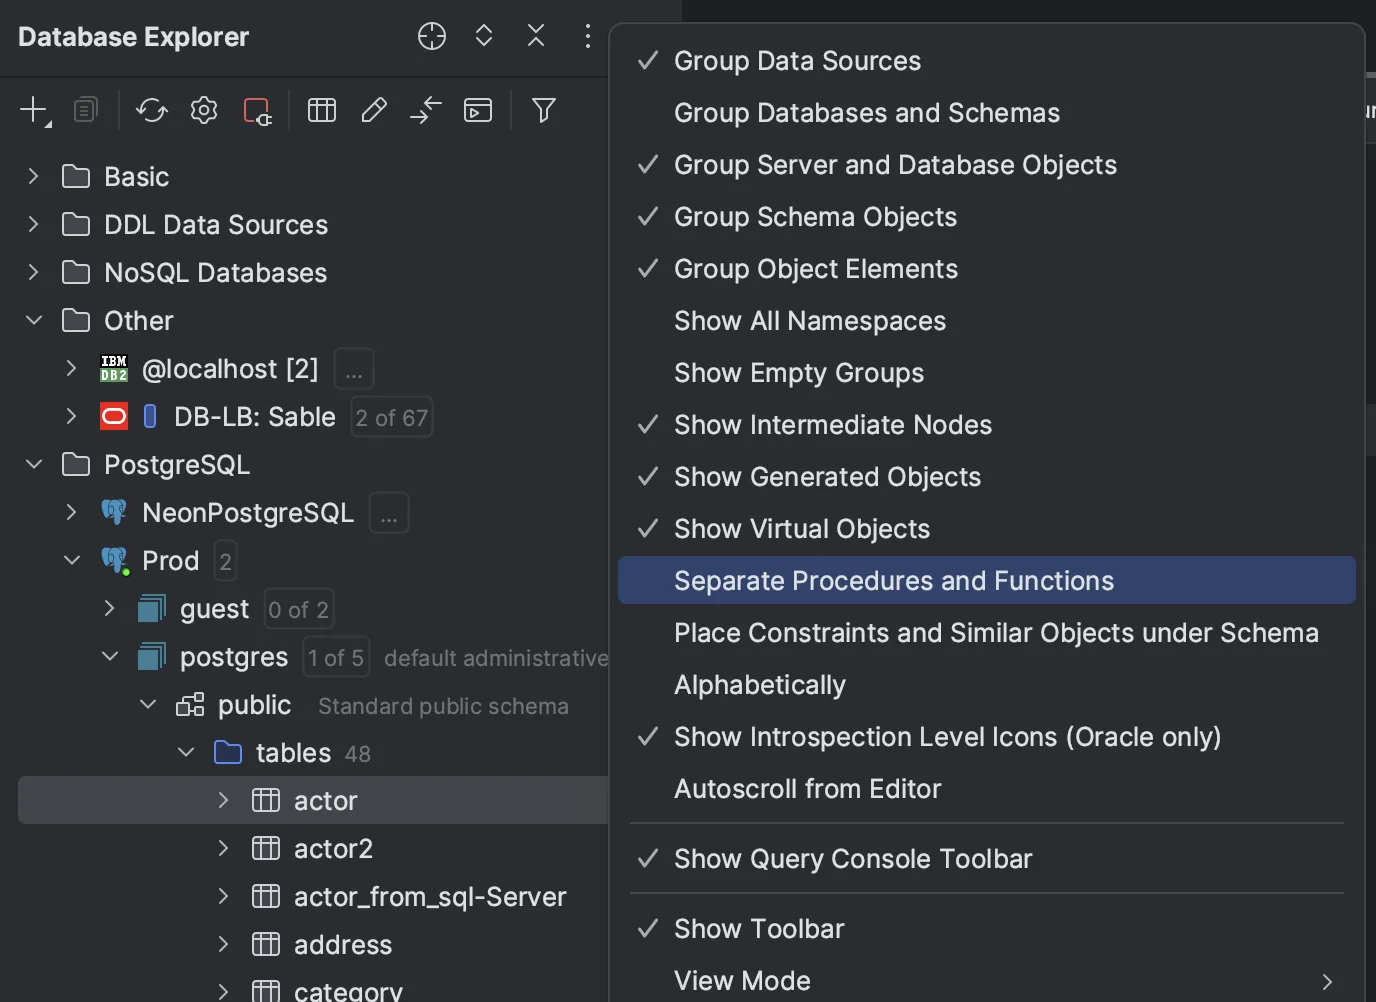This screenshot has height=1002, width=1376.
Task: Click the Select Opened File target icon
Action: coord(432,37)
